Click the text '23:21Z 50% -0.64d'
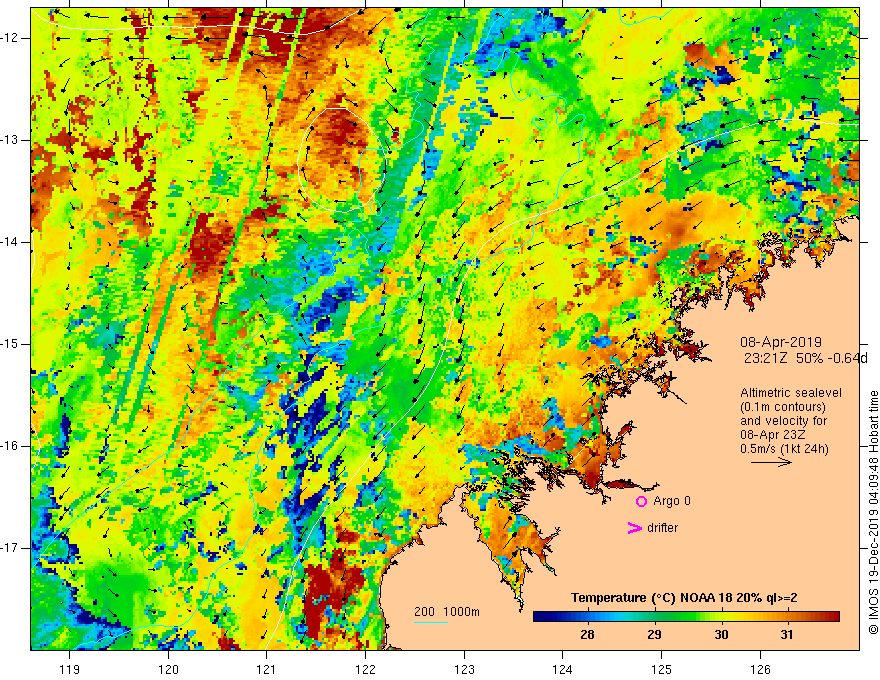Image resolution: width=880 pixels, height=680 pixels. pyautogui.click(x=805, y=359)
